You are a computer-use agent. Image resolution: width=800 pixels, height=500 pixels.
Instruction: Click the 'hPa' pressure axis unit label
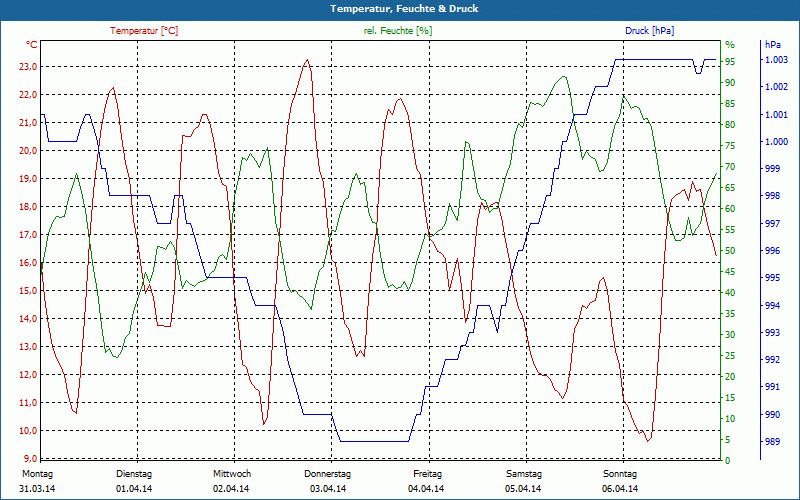(x=773, y=45)
